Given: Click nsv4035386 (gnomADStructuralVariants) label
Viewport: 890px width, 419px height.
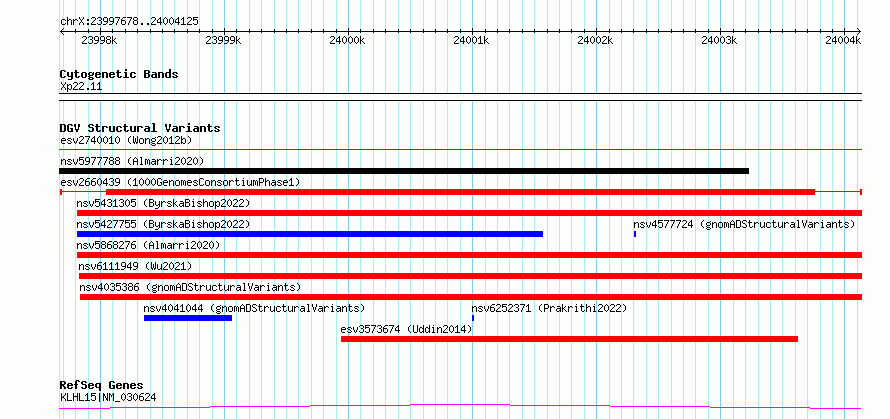Looking at the screenshot, I should click(190, 287).
